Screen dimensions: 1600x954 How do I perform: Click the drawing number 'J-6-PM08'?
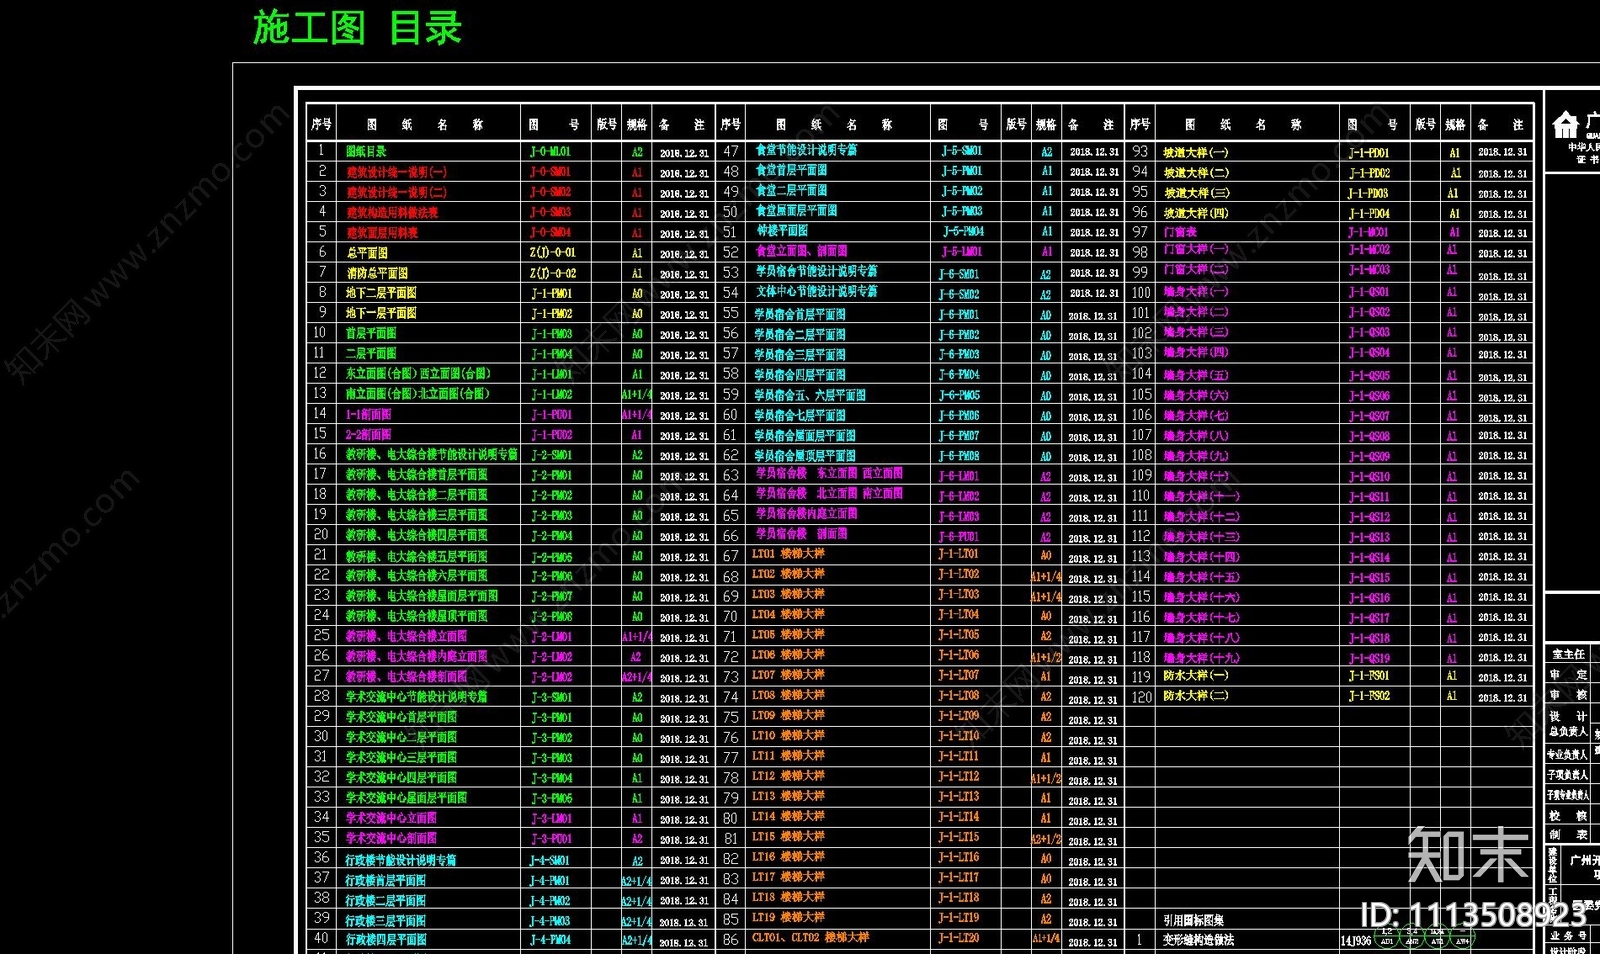point(959,456)
